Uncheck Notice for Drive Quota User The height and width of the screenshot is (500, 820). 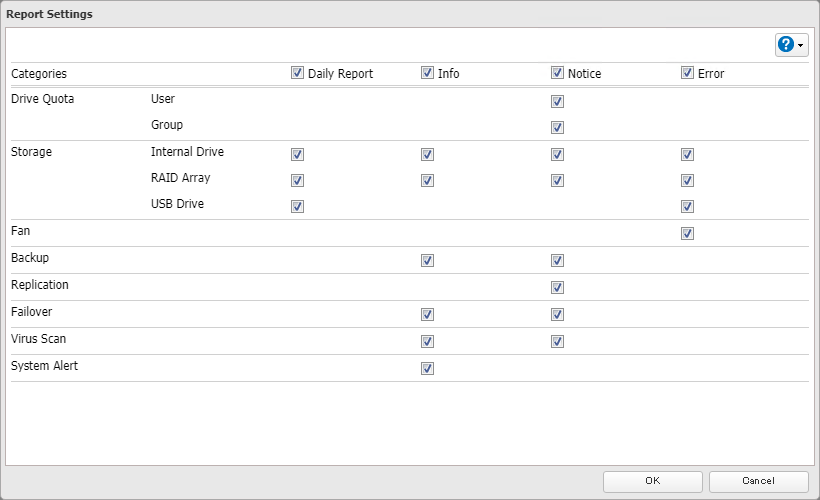557,101
